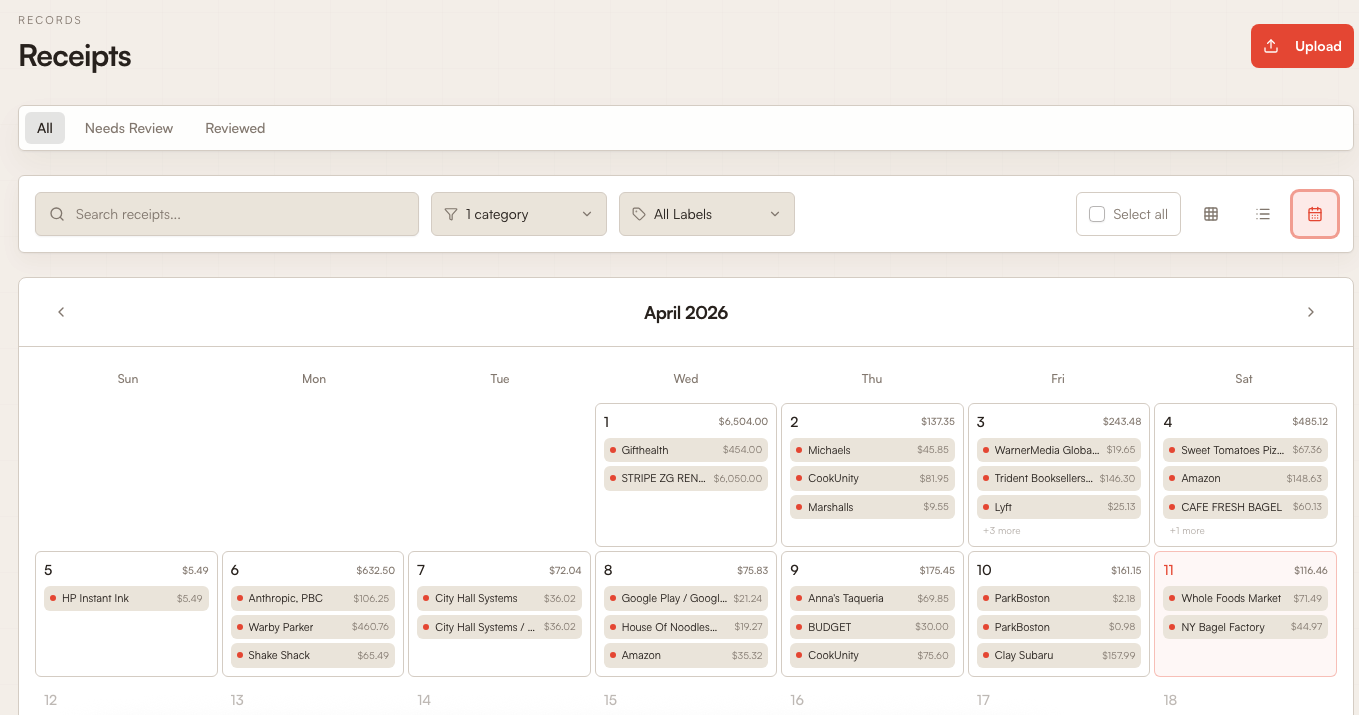Switch to grid view of receipts
This screenshot has width=1359, height=715.
pos(1211,214)
